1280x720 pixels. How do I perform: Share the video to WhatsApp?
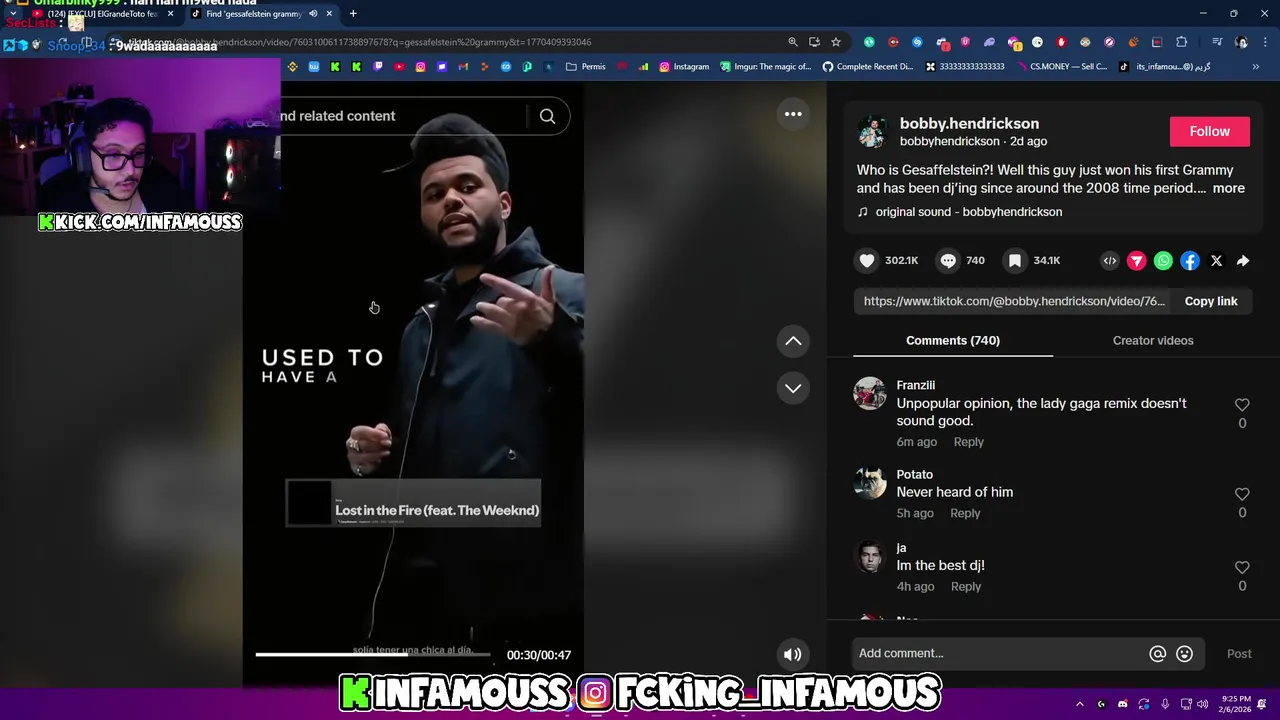(1163, 261)
